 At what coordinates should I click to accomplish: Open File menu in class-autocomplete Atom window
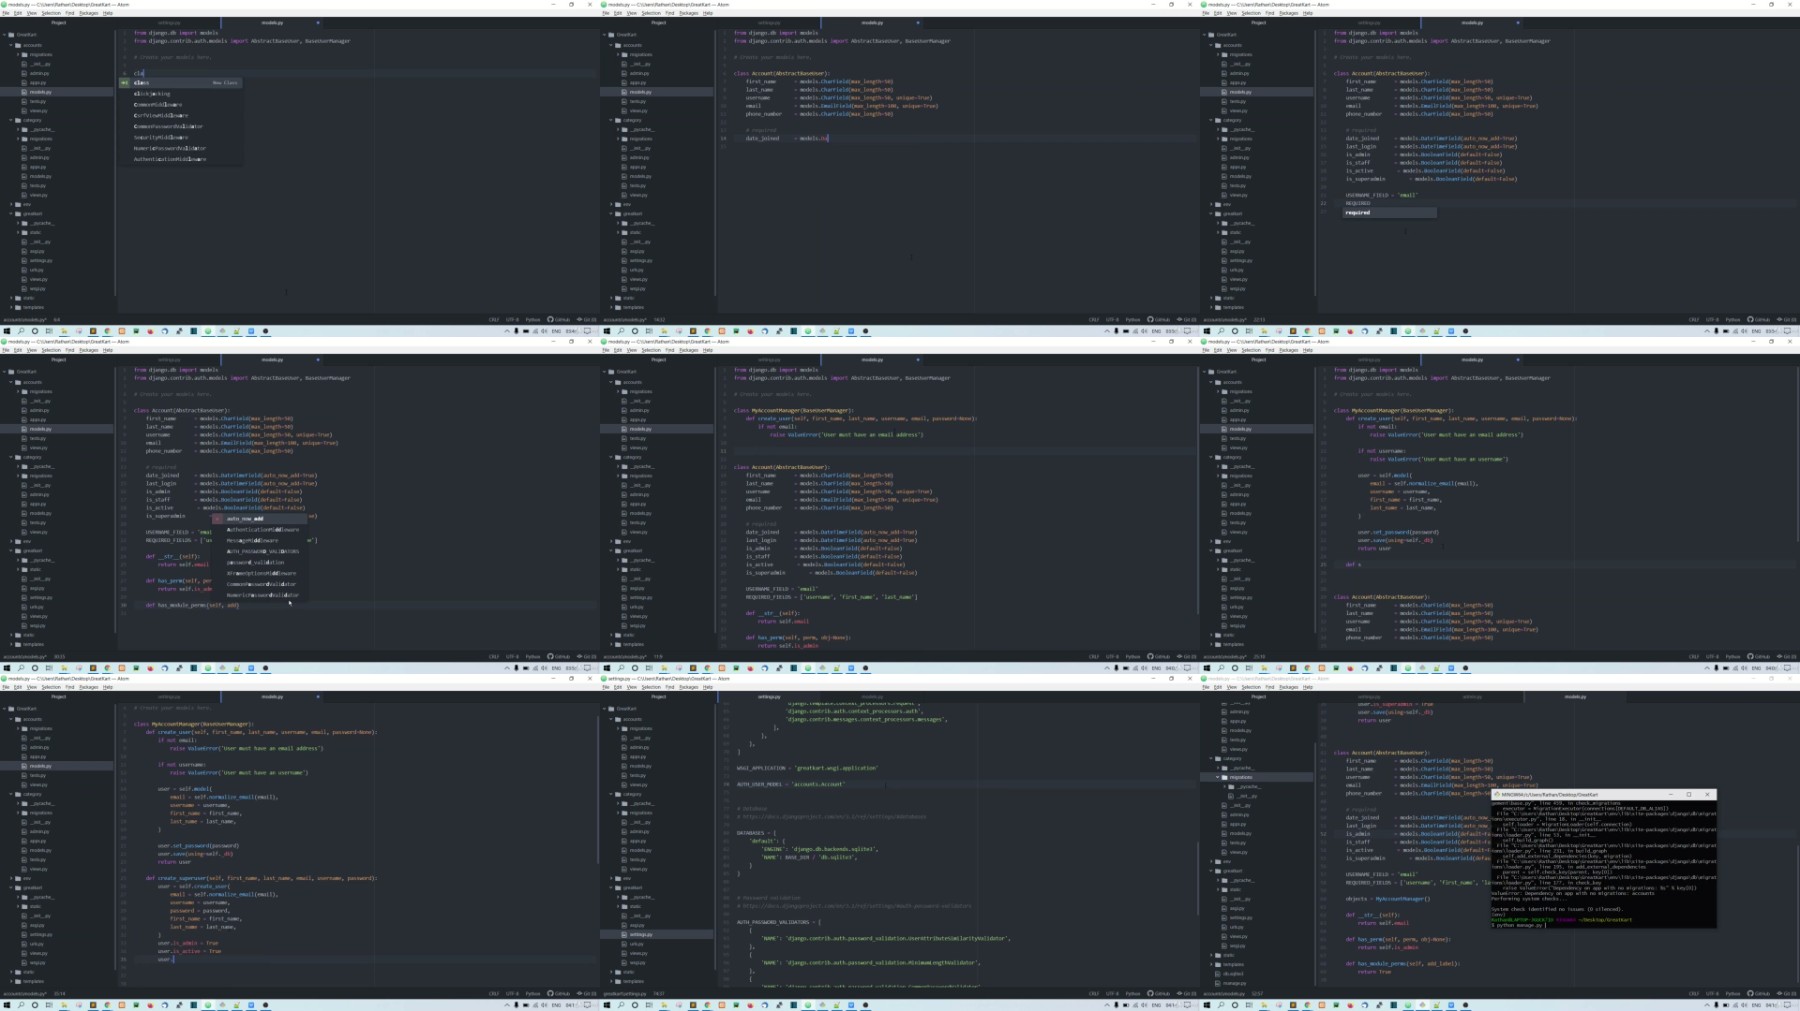(5, 13)
